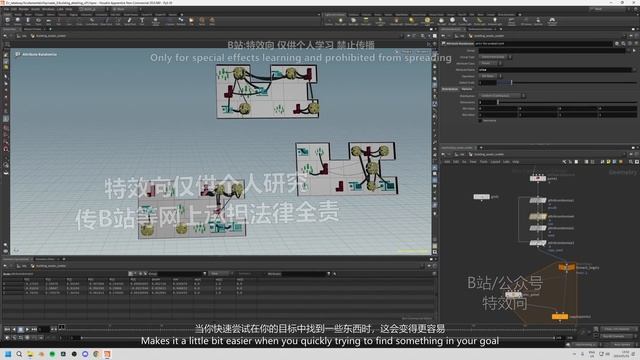Click obj path segment in parameter pane
This screenshot has height=360, width=640.
tap(463, 36)
